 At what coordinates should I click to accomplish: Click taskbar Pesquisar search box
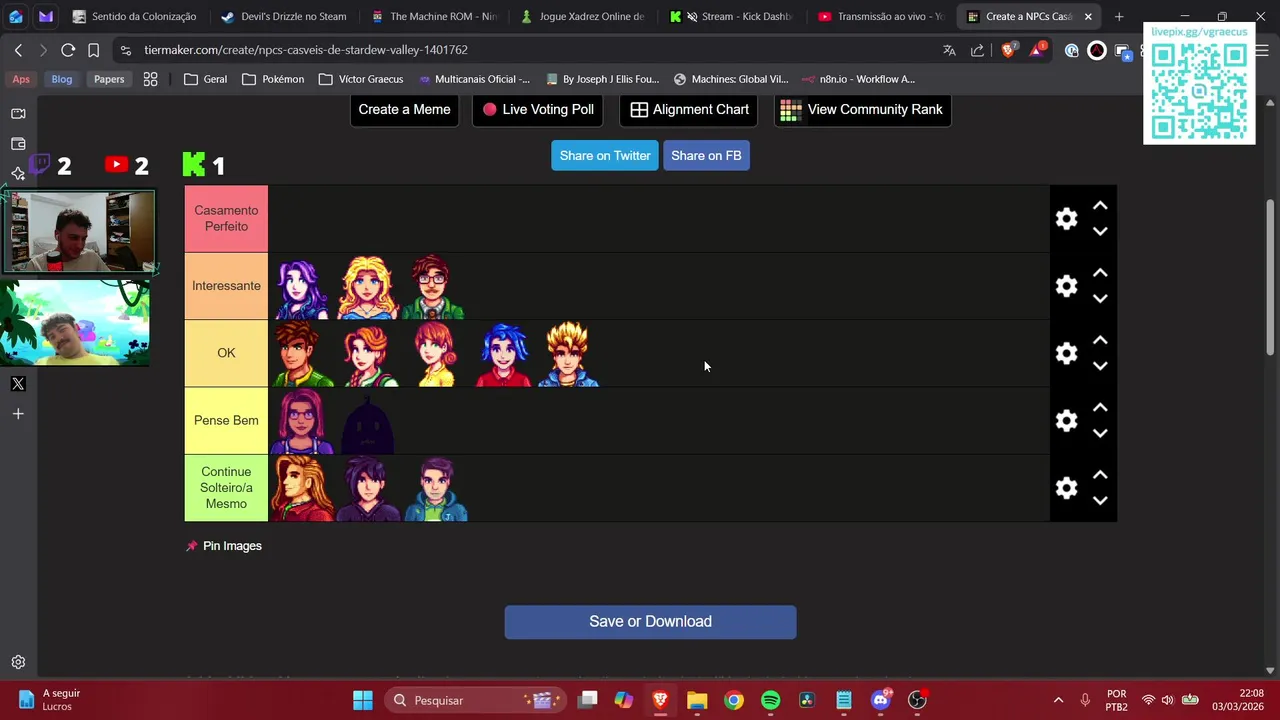click(475, 700)
